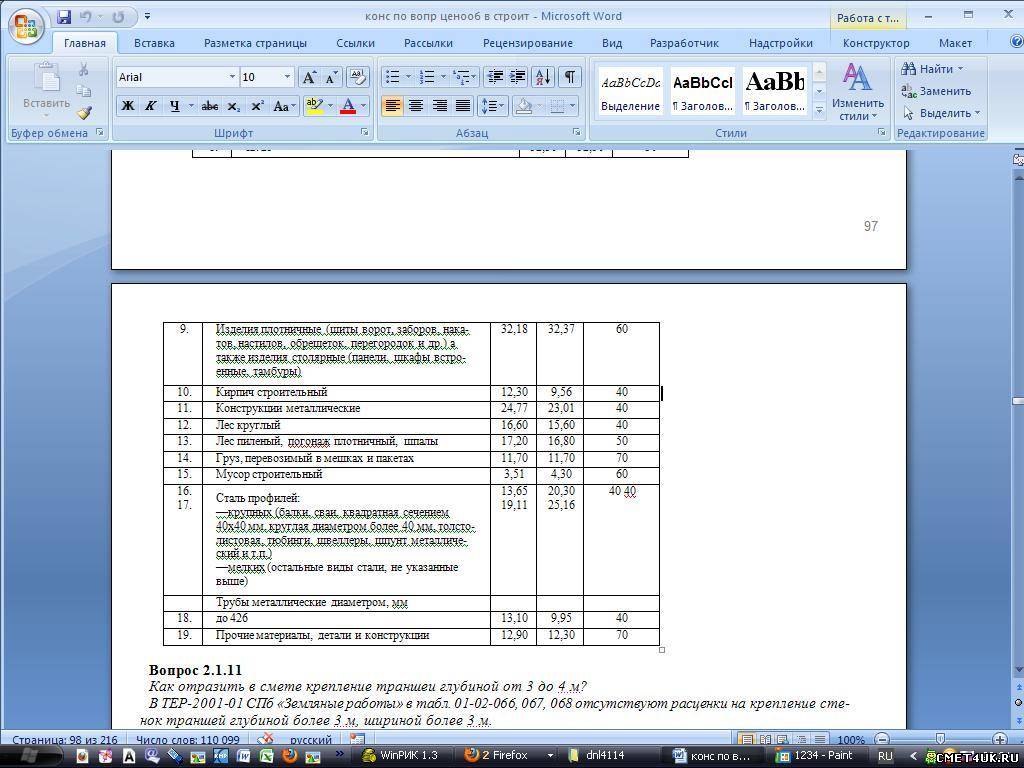The height and width of the screenshot is (768, 1024).
Task: Switch to Print Layout view in status bar
Action: pos(746,740)
